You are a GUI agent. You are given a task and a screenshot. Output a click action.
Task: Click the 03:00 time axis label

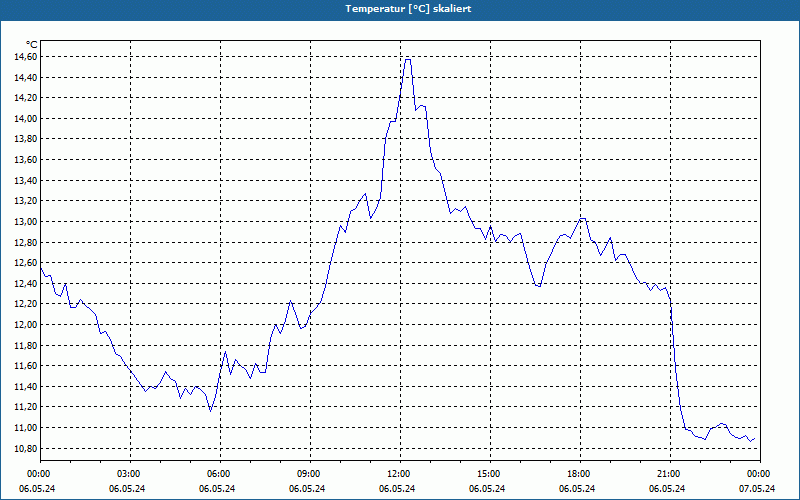(x=130, y=474)
